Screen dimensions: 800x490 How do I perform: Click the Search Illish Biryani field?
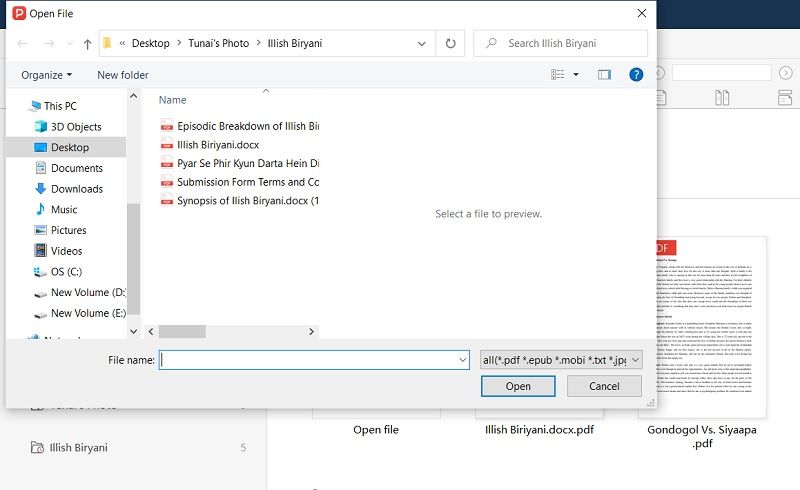pyautogui.click(x=560, y=43)
